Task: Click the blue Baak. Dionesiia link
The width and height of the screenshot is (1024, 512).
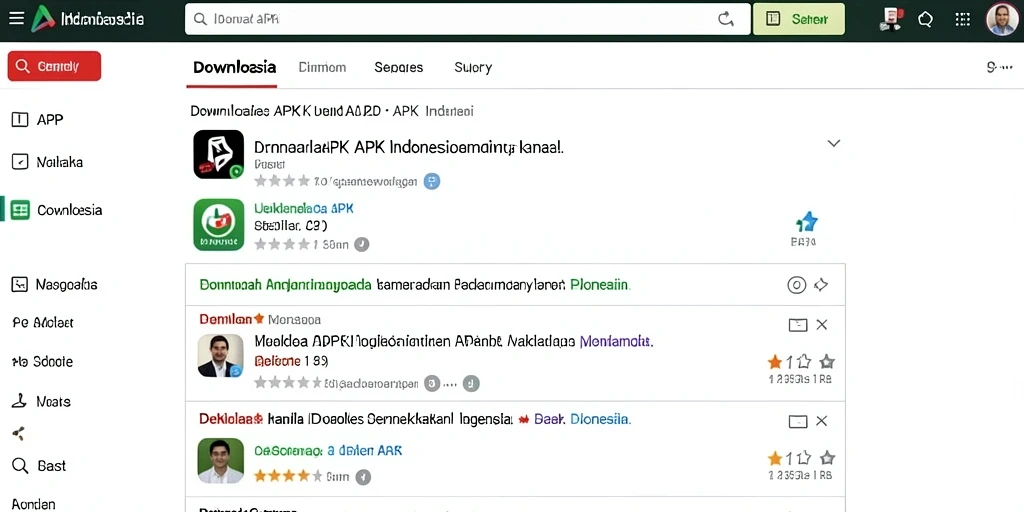Action: pos(583,419)
